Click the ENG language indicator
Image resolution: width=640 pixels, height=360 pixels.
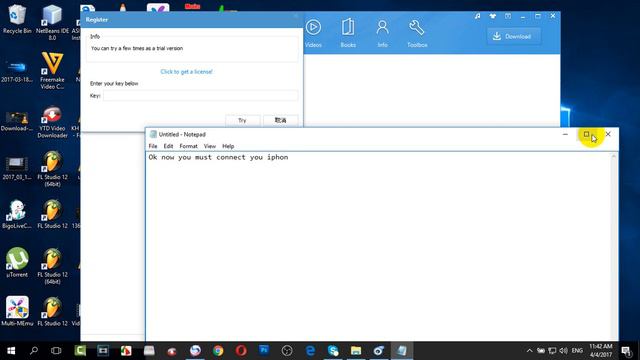tap(577, 351)
